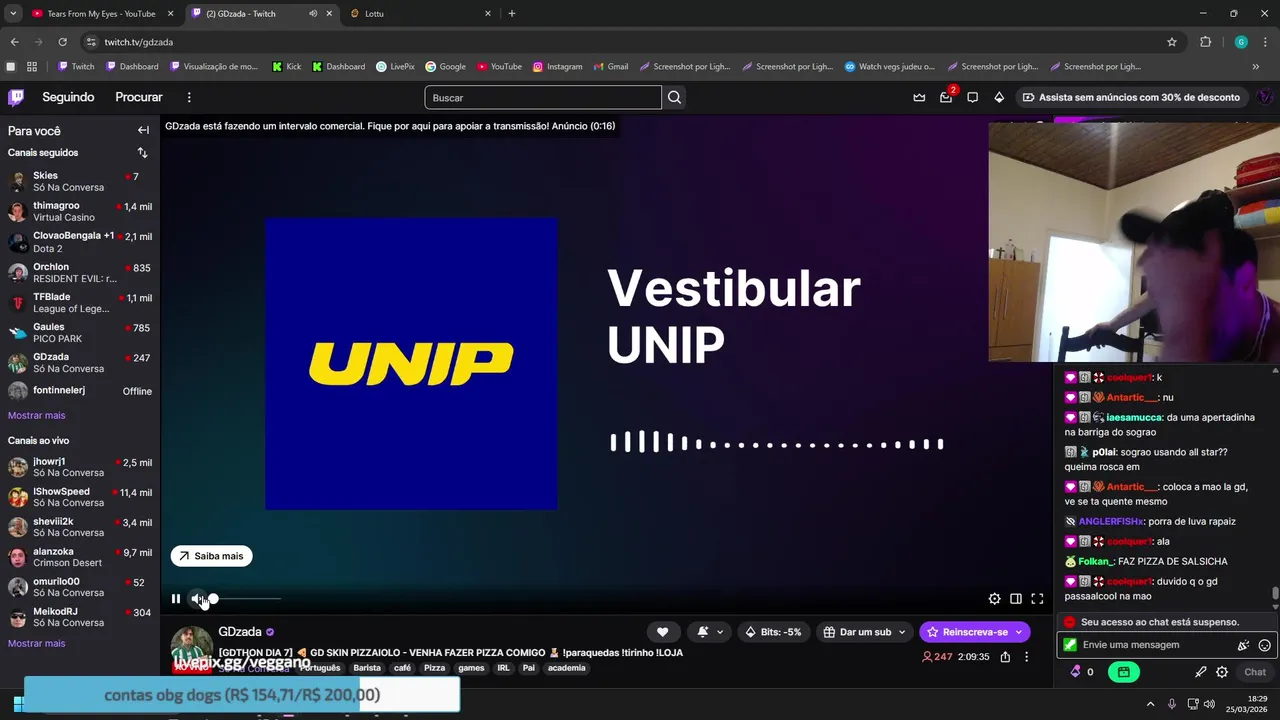
Task: Open IShowSpeed channel in the sidebar
Action: 80,497
